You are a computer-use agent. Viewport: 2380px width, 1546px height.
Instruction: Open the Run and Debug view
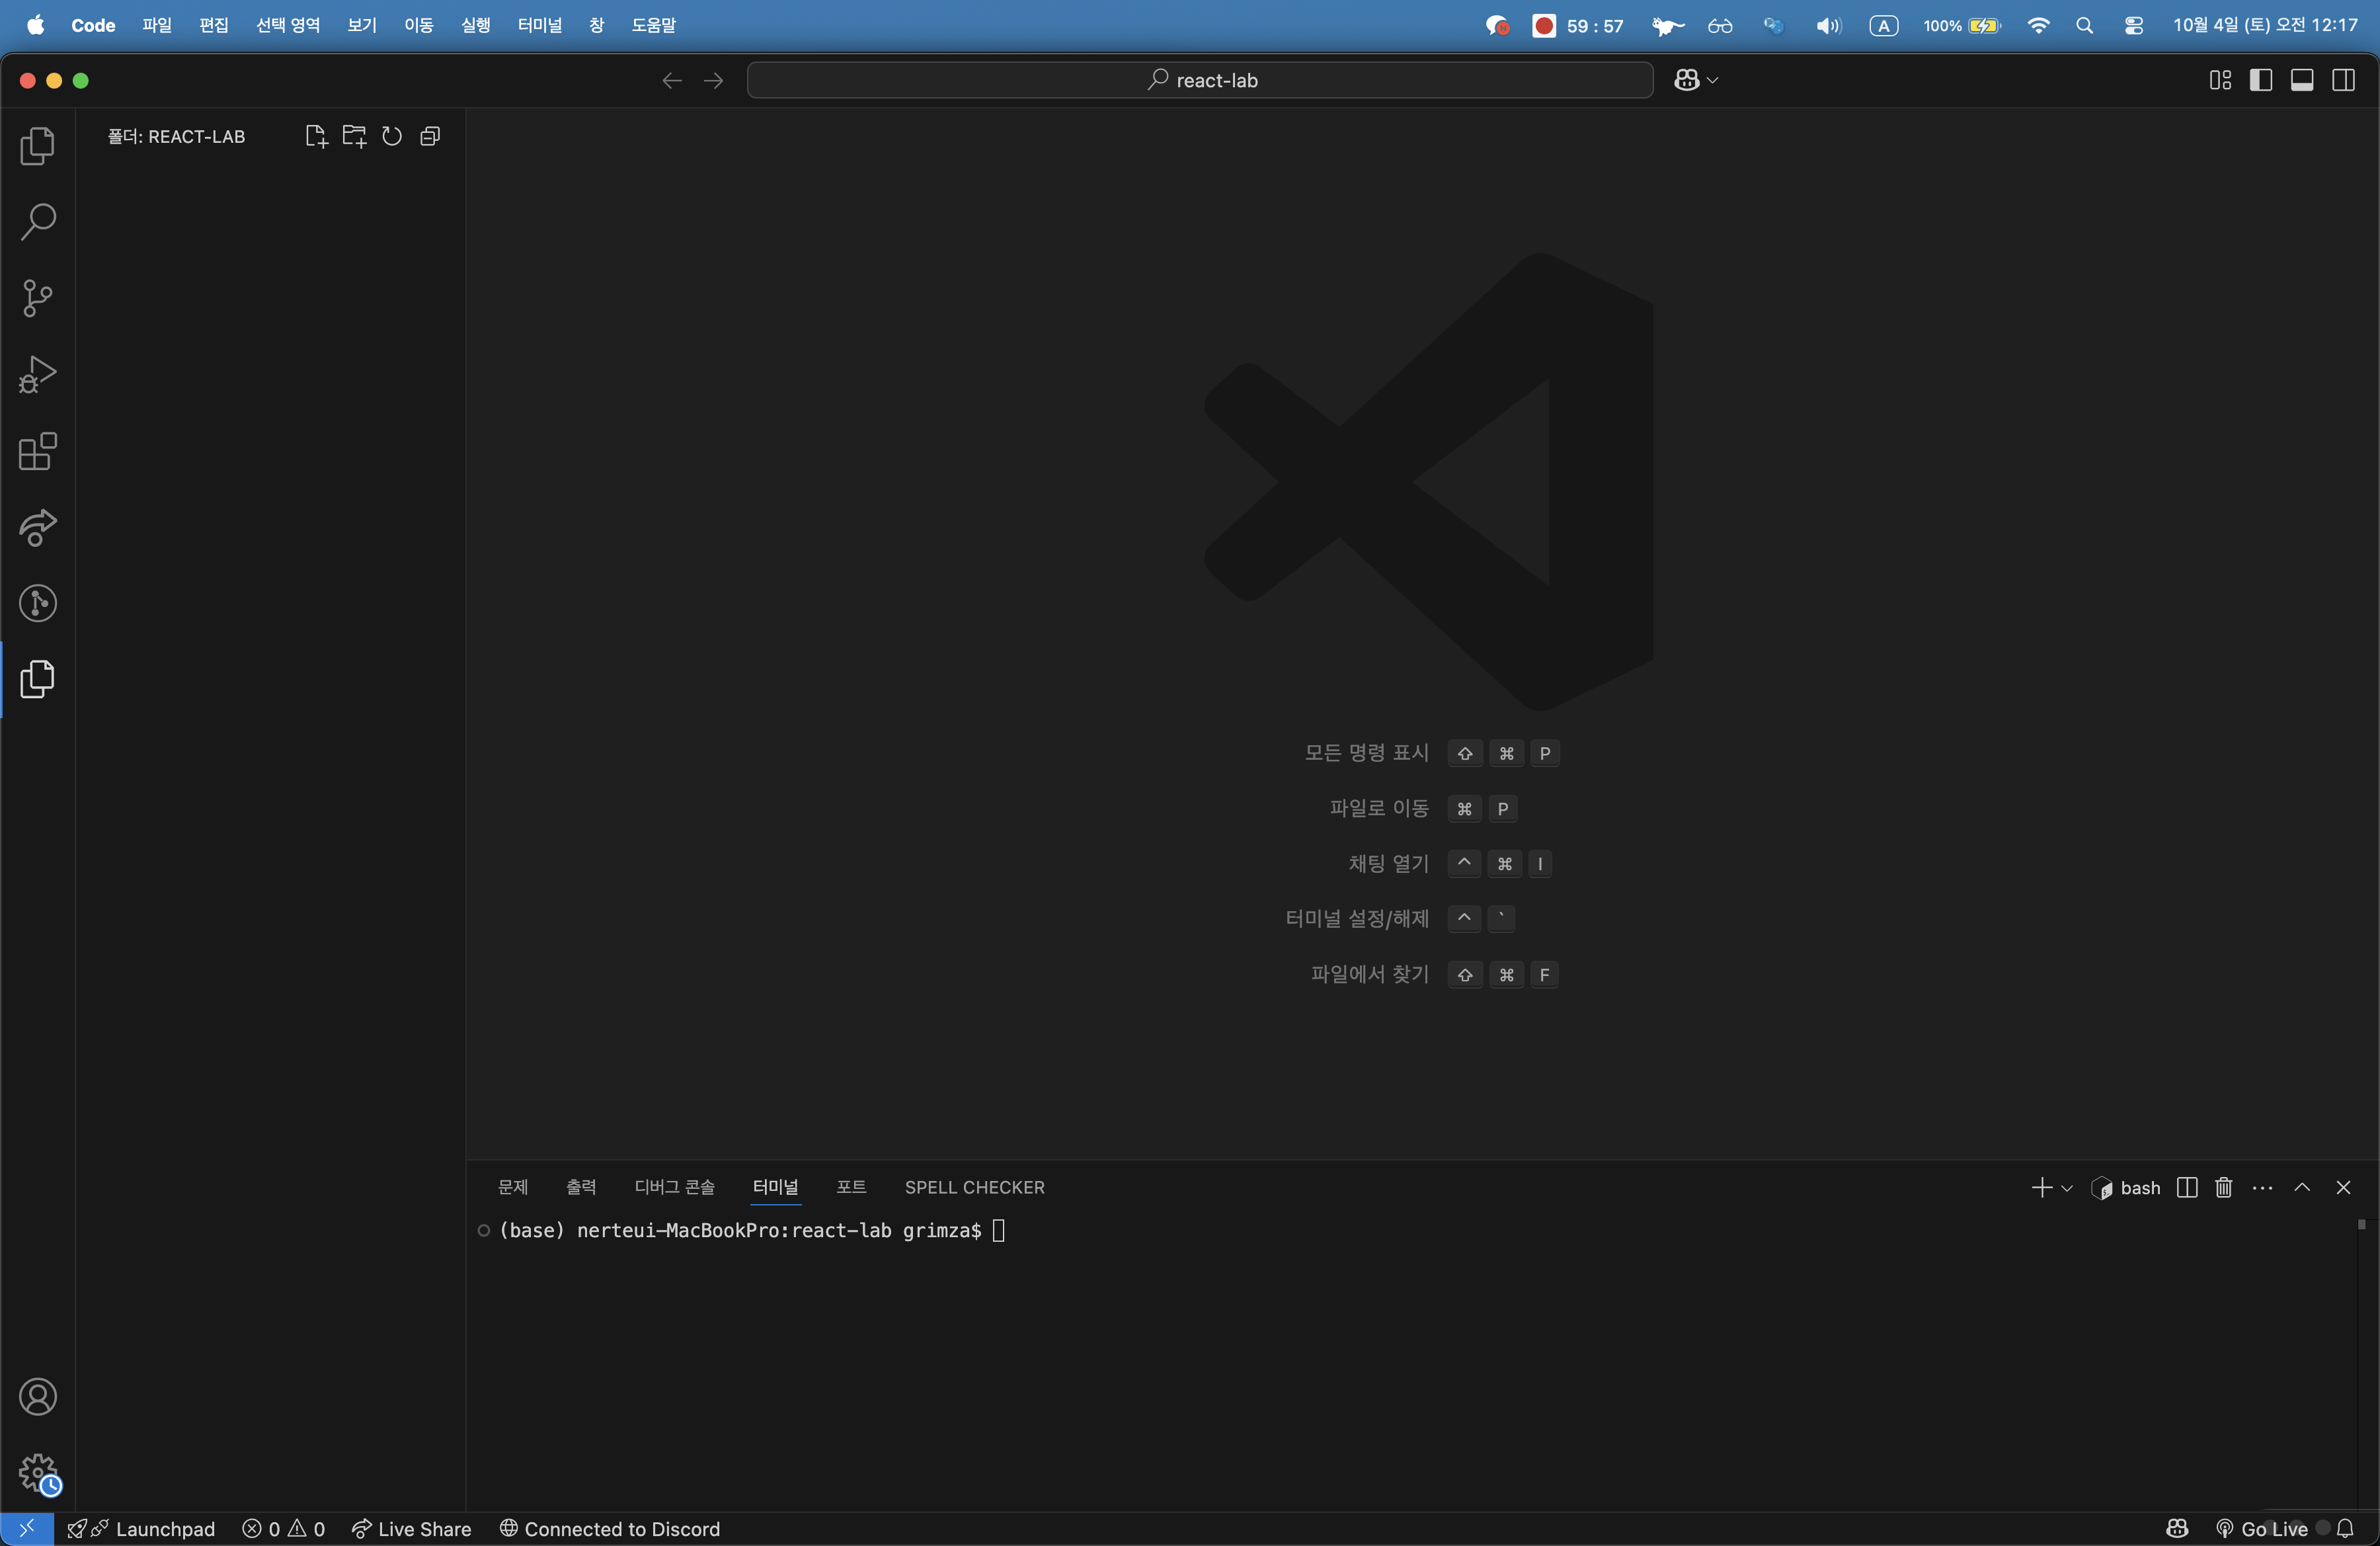(38, 374)
